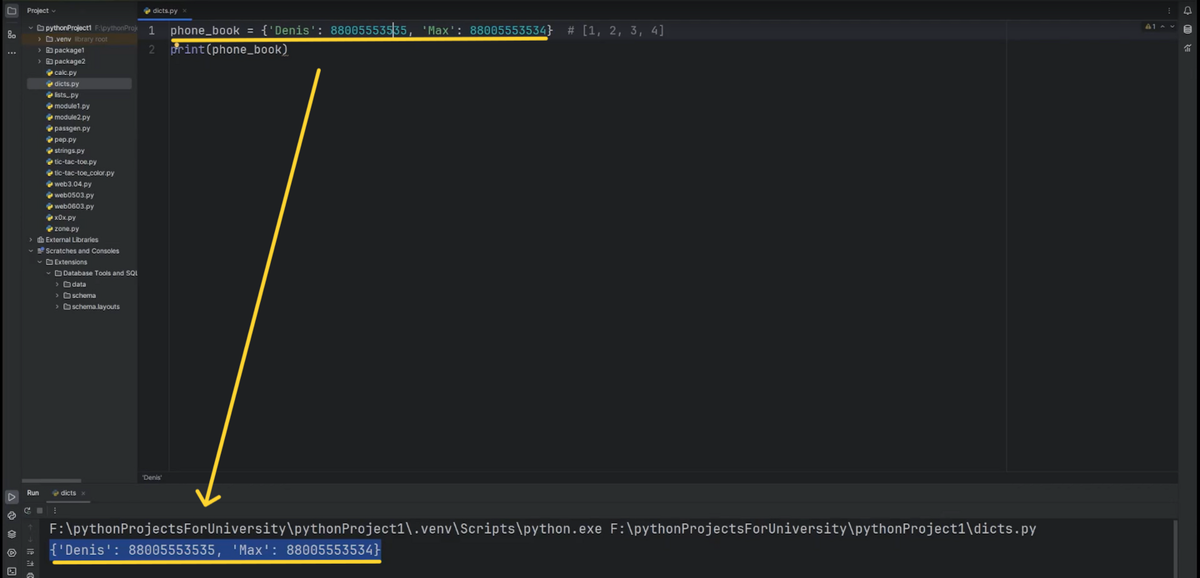
Task: Open the Python Packages icon in left strip
Action: (x=11, y=515)
